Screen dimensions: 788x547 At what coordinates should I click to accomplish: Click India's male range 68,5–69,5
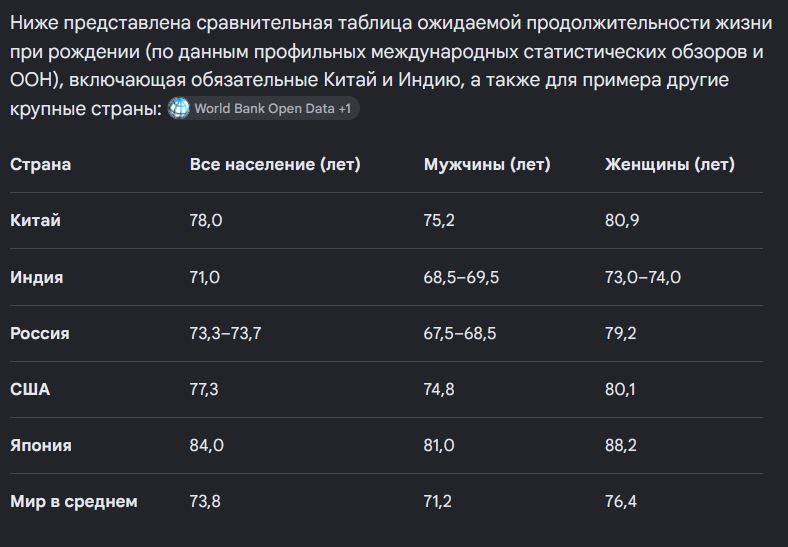pyautogui.click(x=461, y=277)
